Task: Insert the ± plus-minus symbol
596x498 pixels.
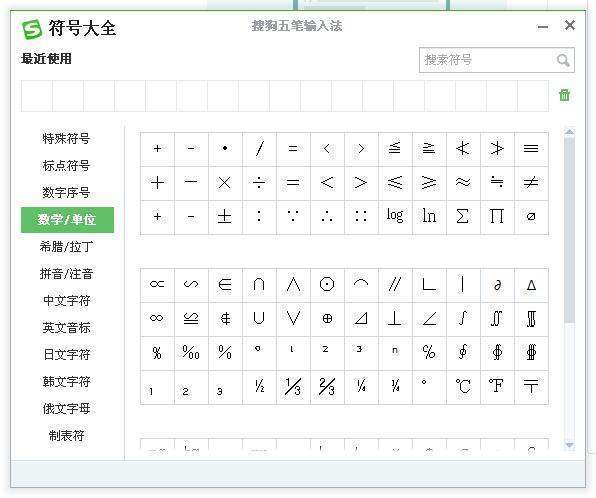Action: pos(225,217)
